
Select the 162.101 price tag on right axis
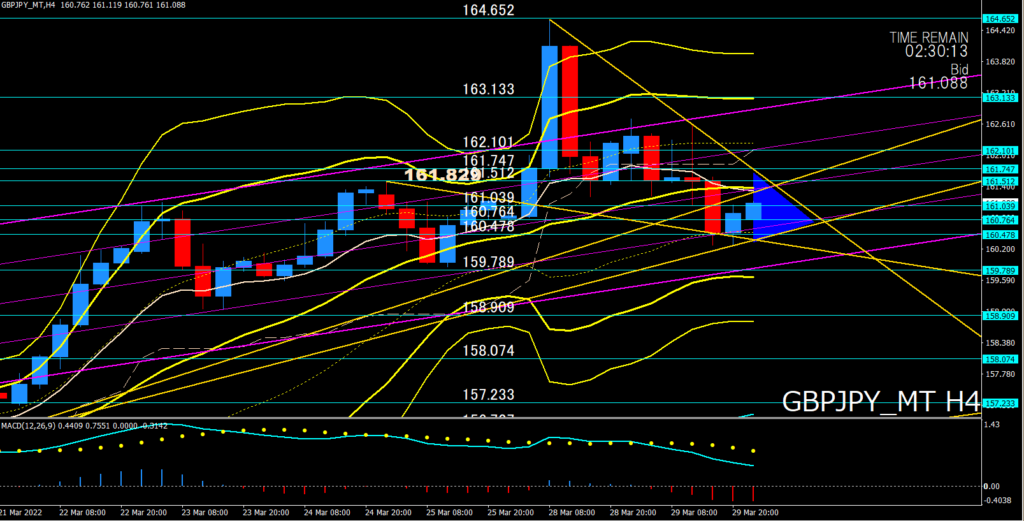pos(999,151)
